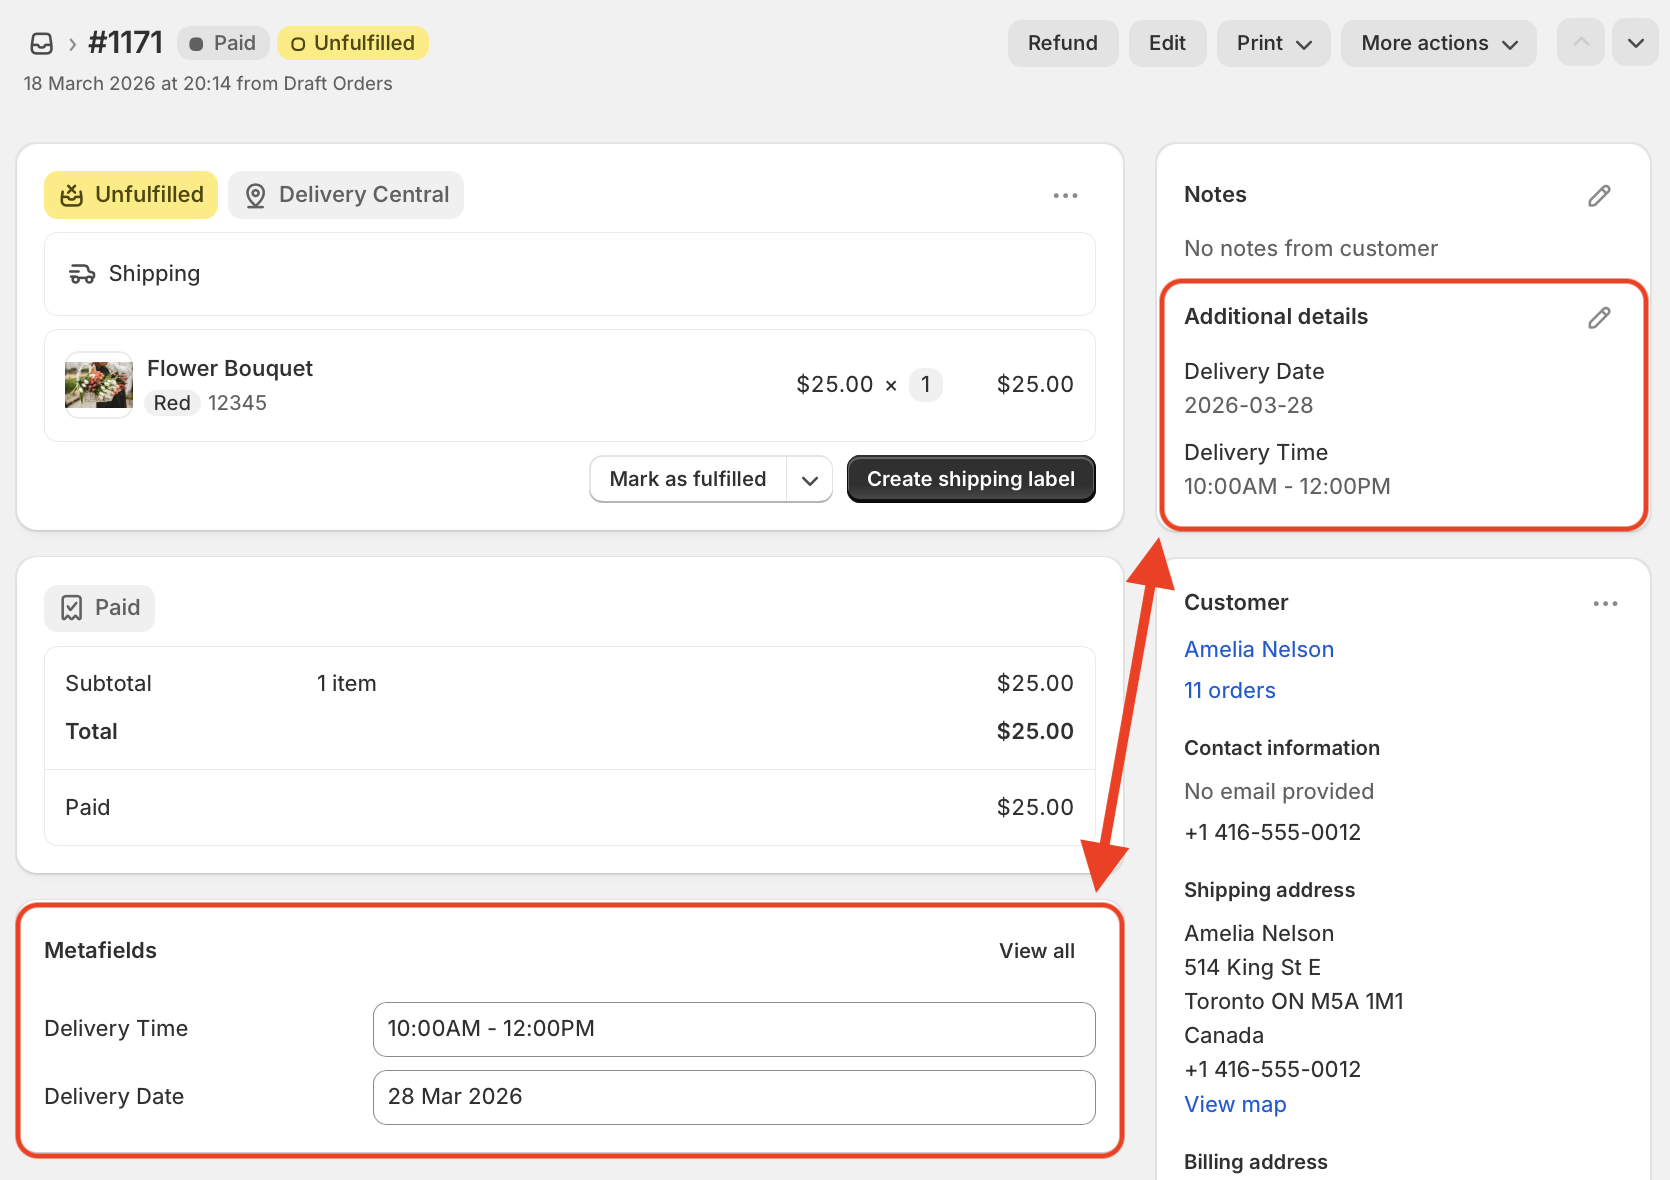
Task: Click the order date '18 March 2026 at 20:14'
Action: 127,83
